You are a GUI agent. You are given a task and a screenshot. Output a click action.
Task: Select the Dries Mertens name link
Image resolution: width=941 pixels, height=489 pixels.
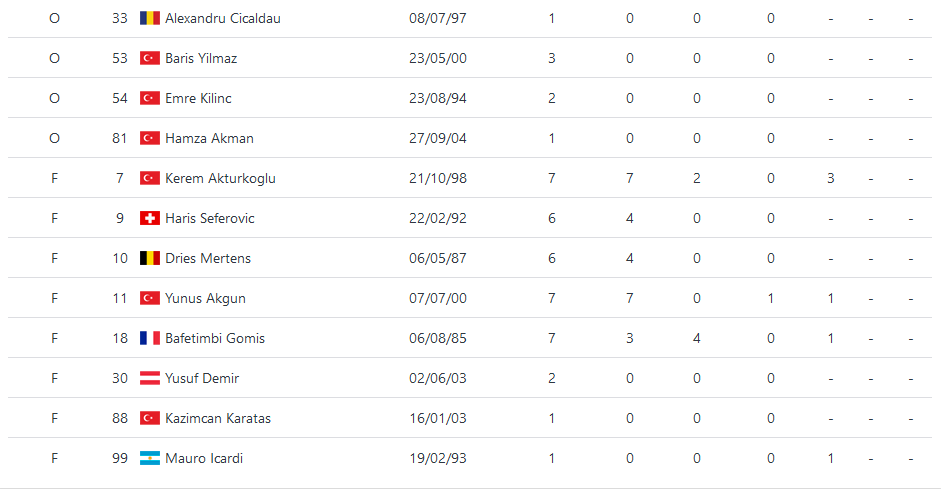[208, 258]
